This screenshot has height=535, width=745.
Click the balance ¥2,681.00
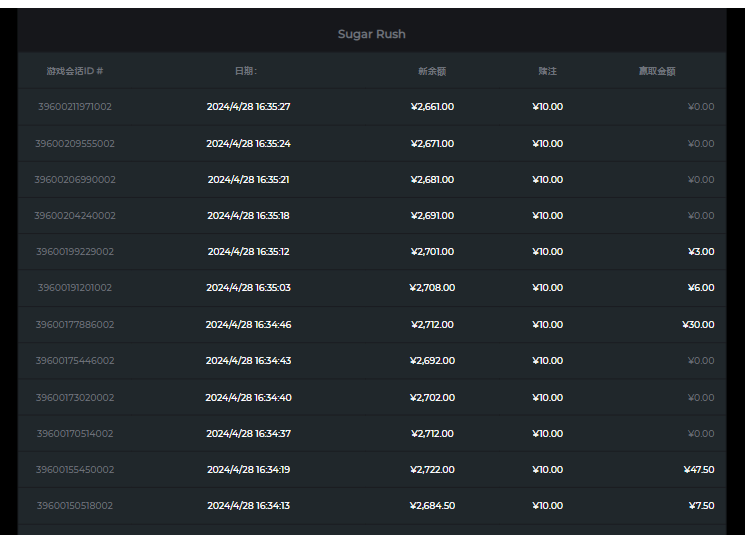tap(432, 180)
